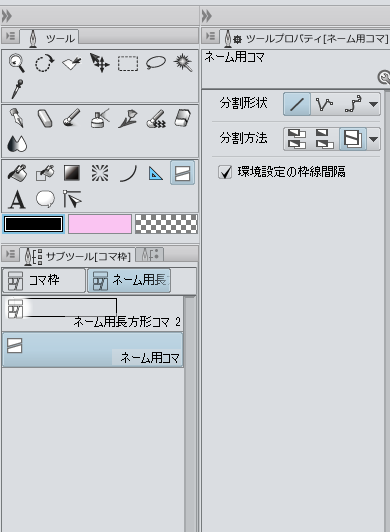390x532 pixels.
Task: Open the ツール palette menu button
Action: (10, 36)
